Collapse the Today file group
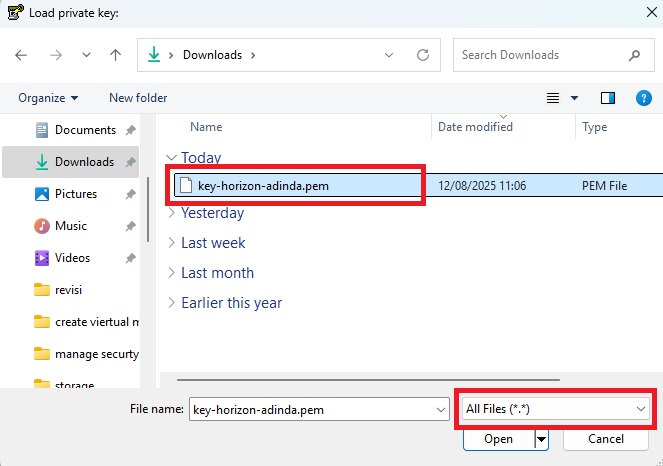This screenshot has height=466, width=663. [x=171, y=158]
